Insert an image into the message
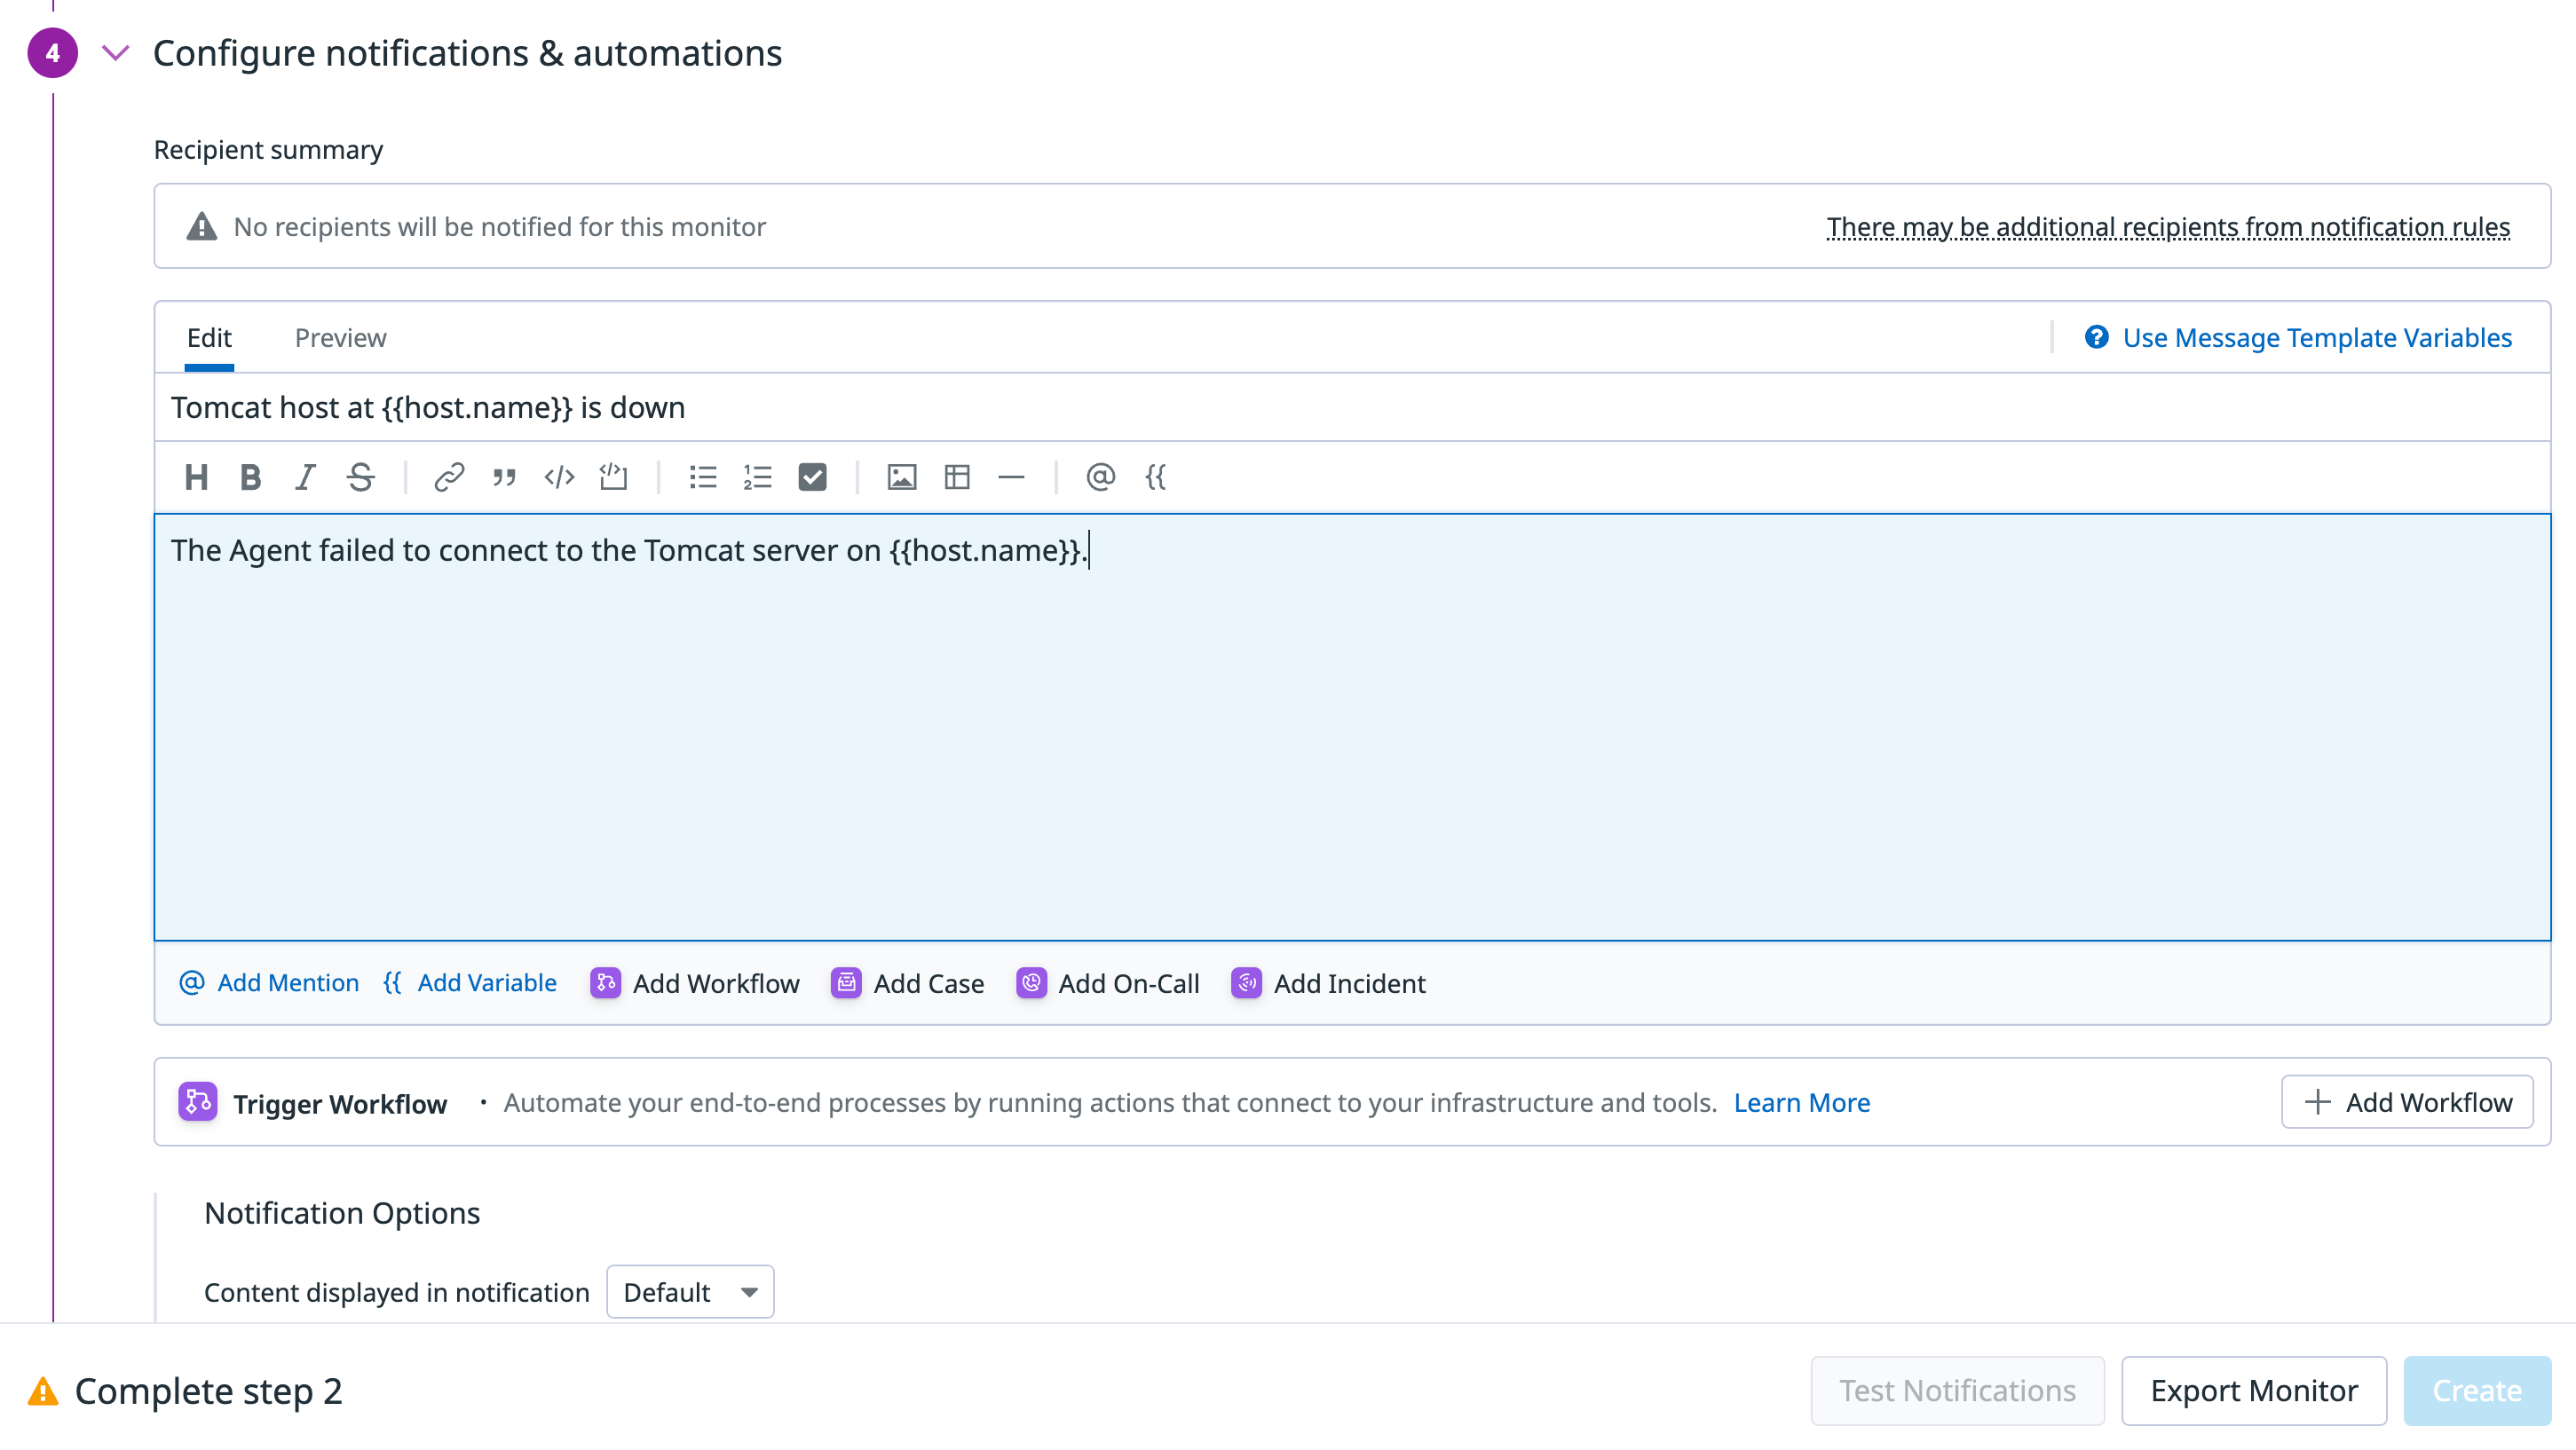The height and width of the screenshot is (1450, 2576). tap(901, 477)
